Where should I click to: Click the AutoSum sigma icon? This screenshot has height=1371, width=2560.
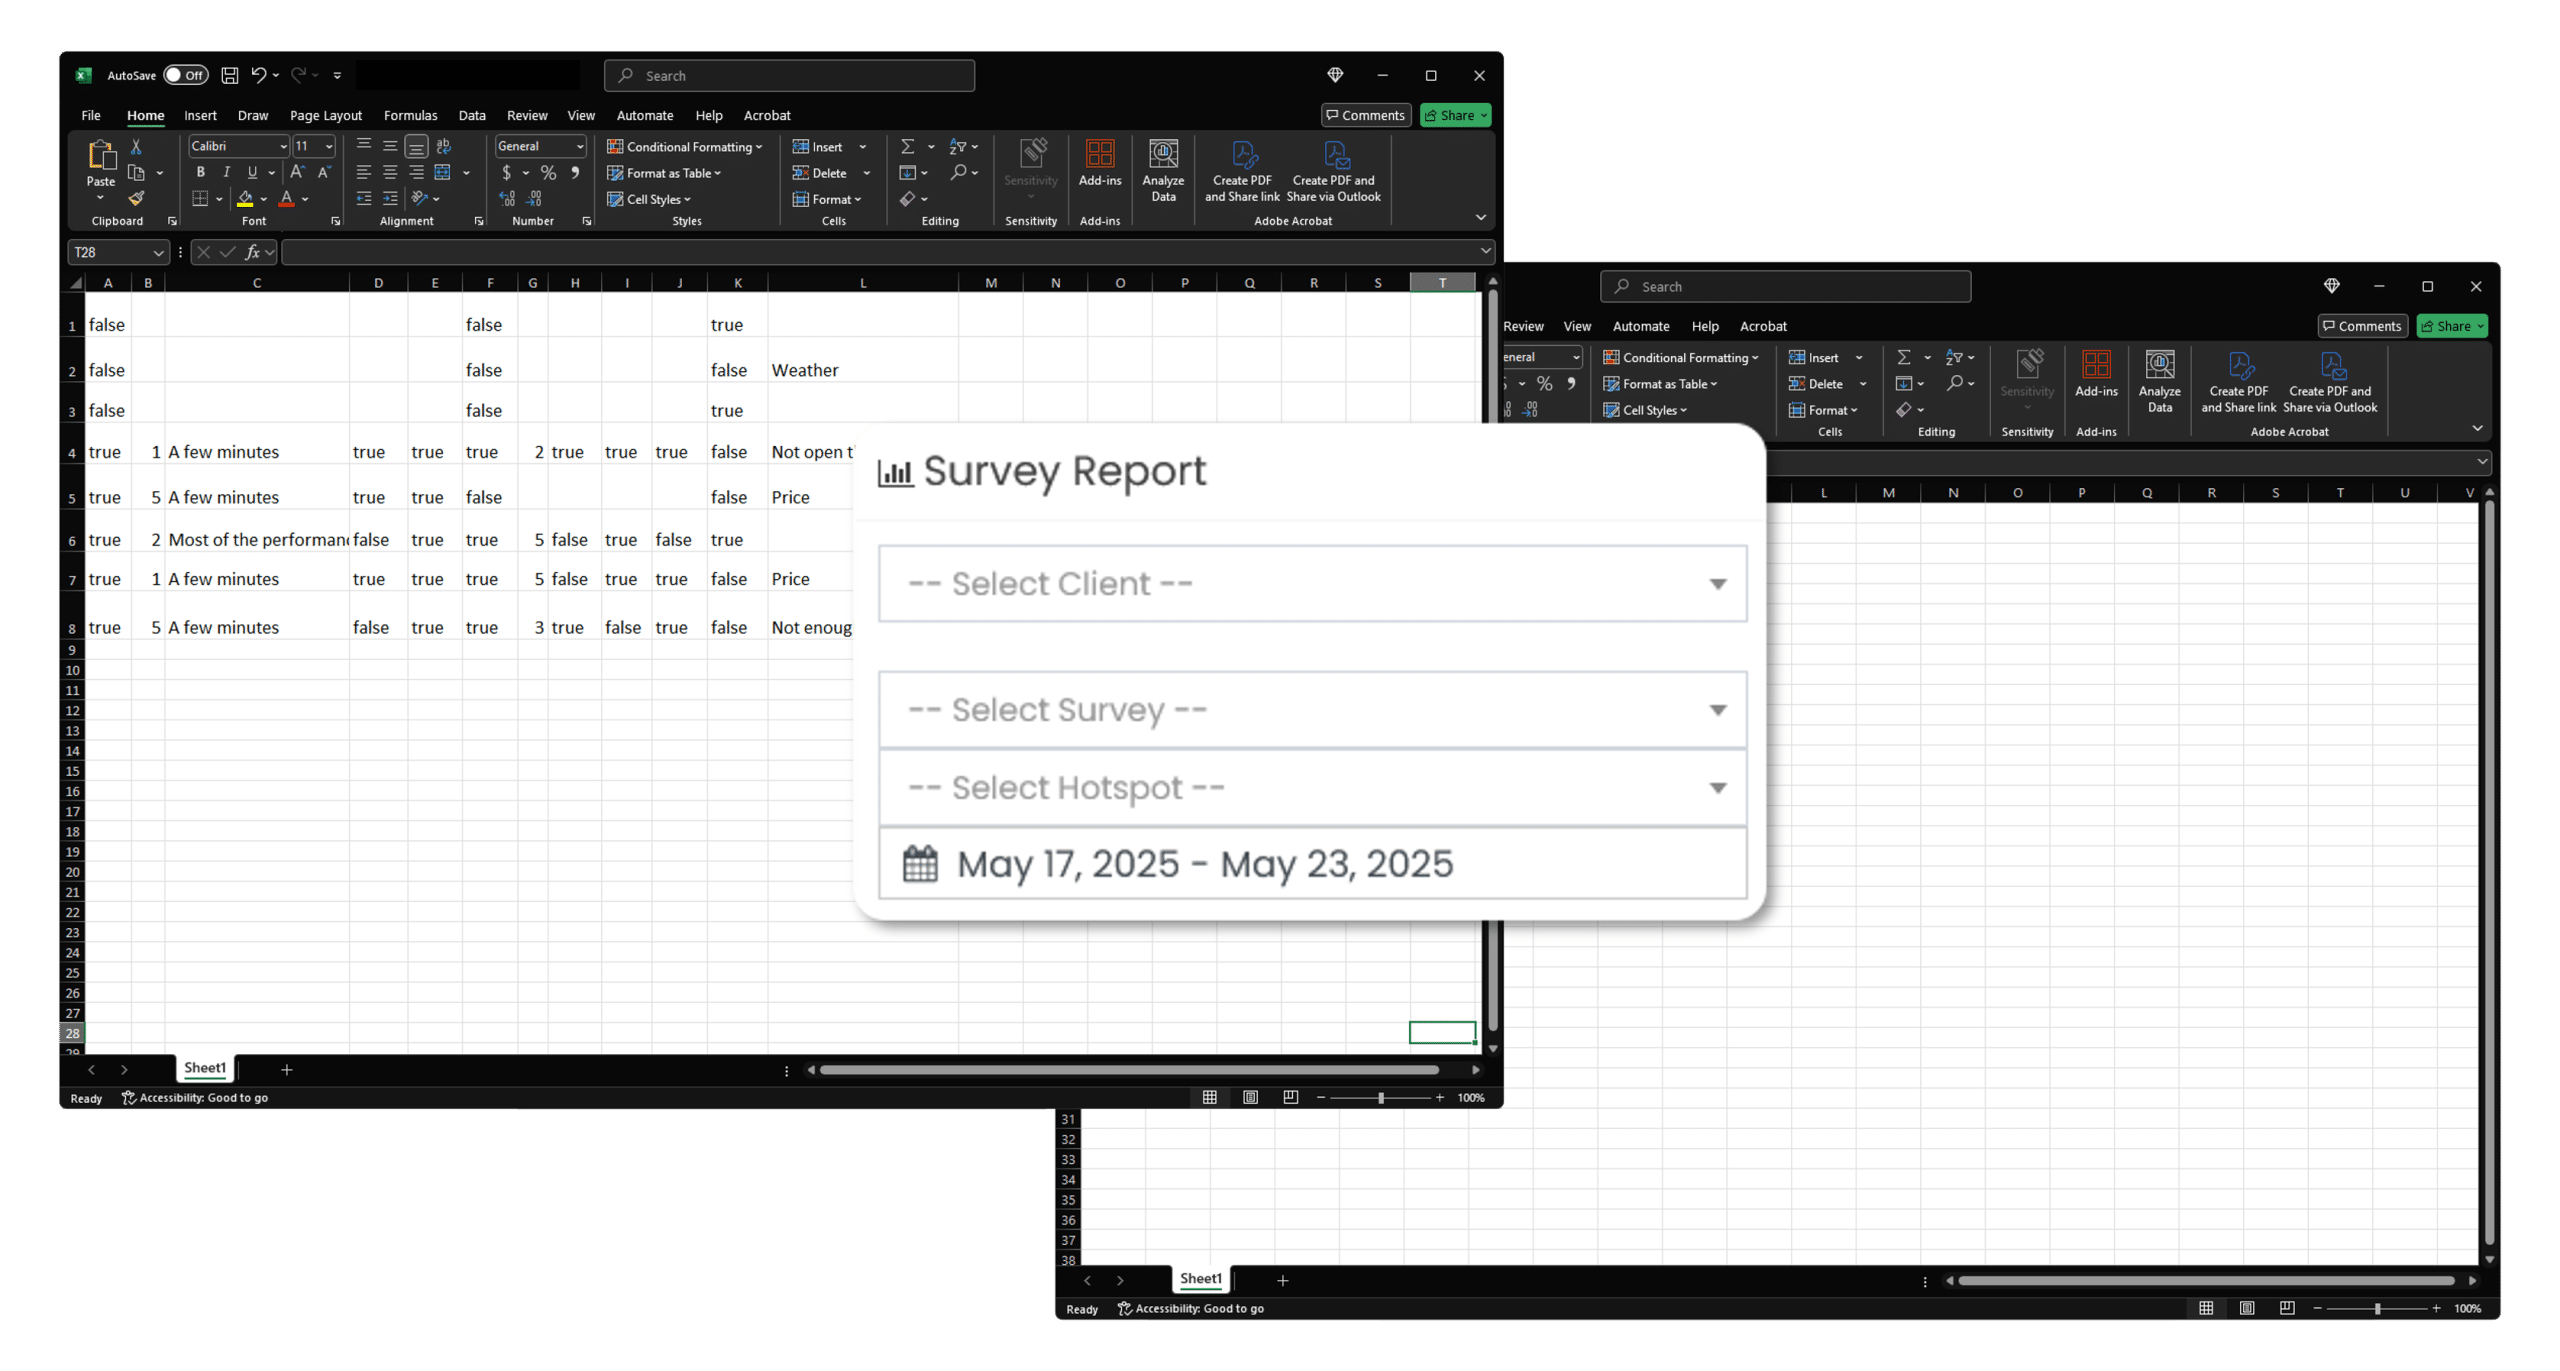[907, 146]
